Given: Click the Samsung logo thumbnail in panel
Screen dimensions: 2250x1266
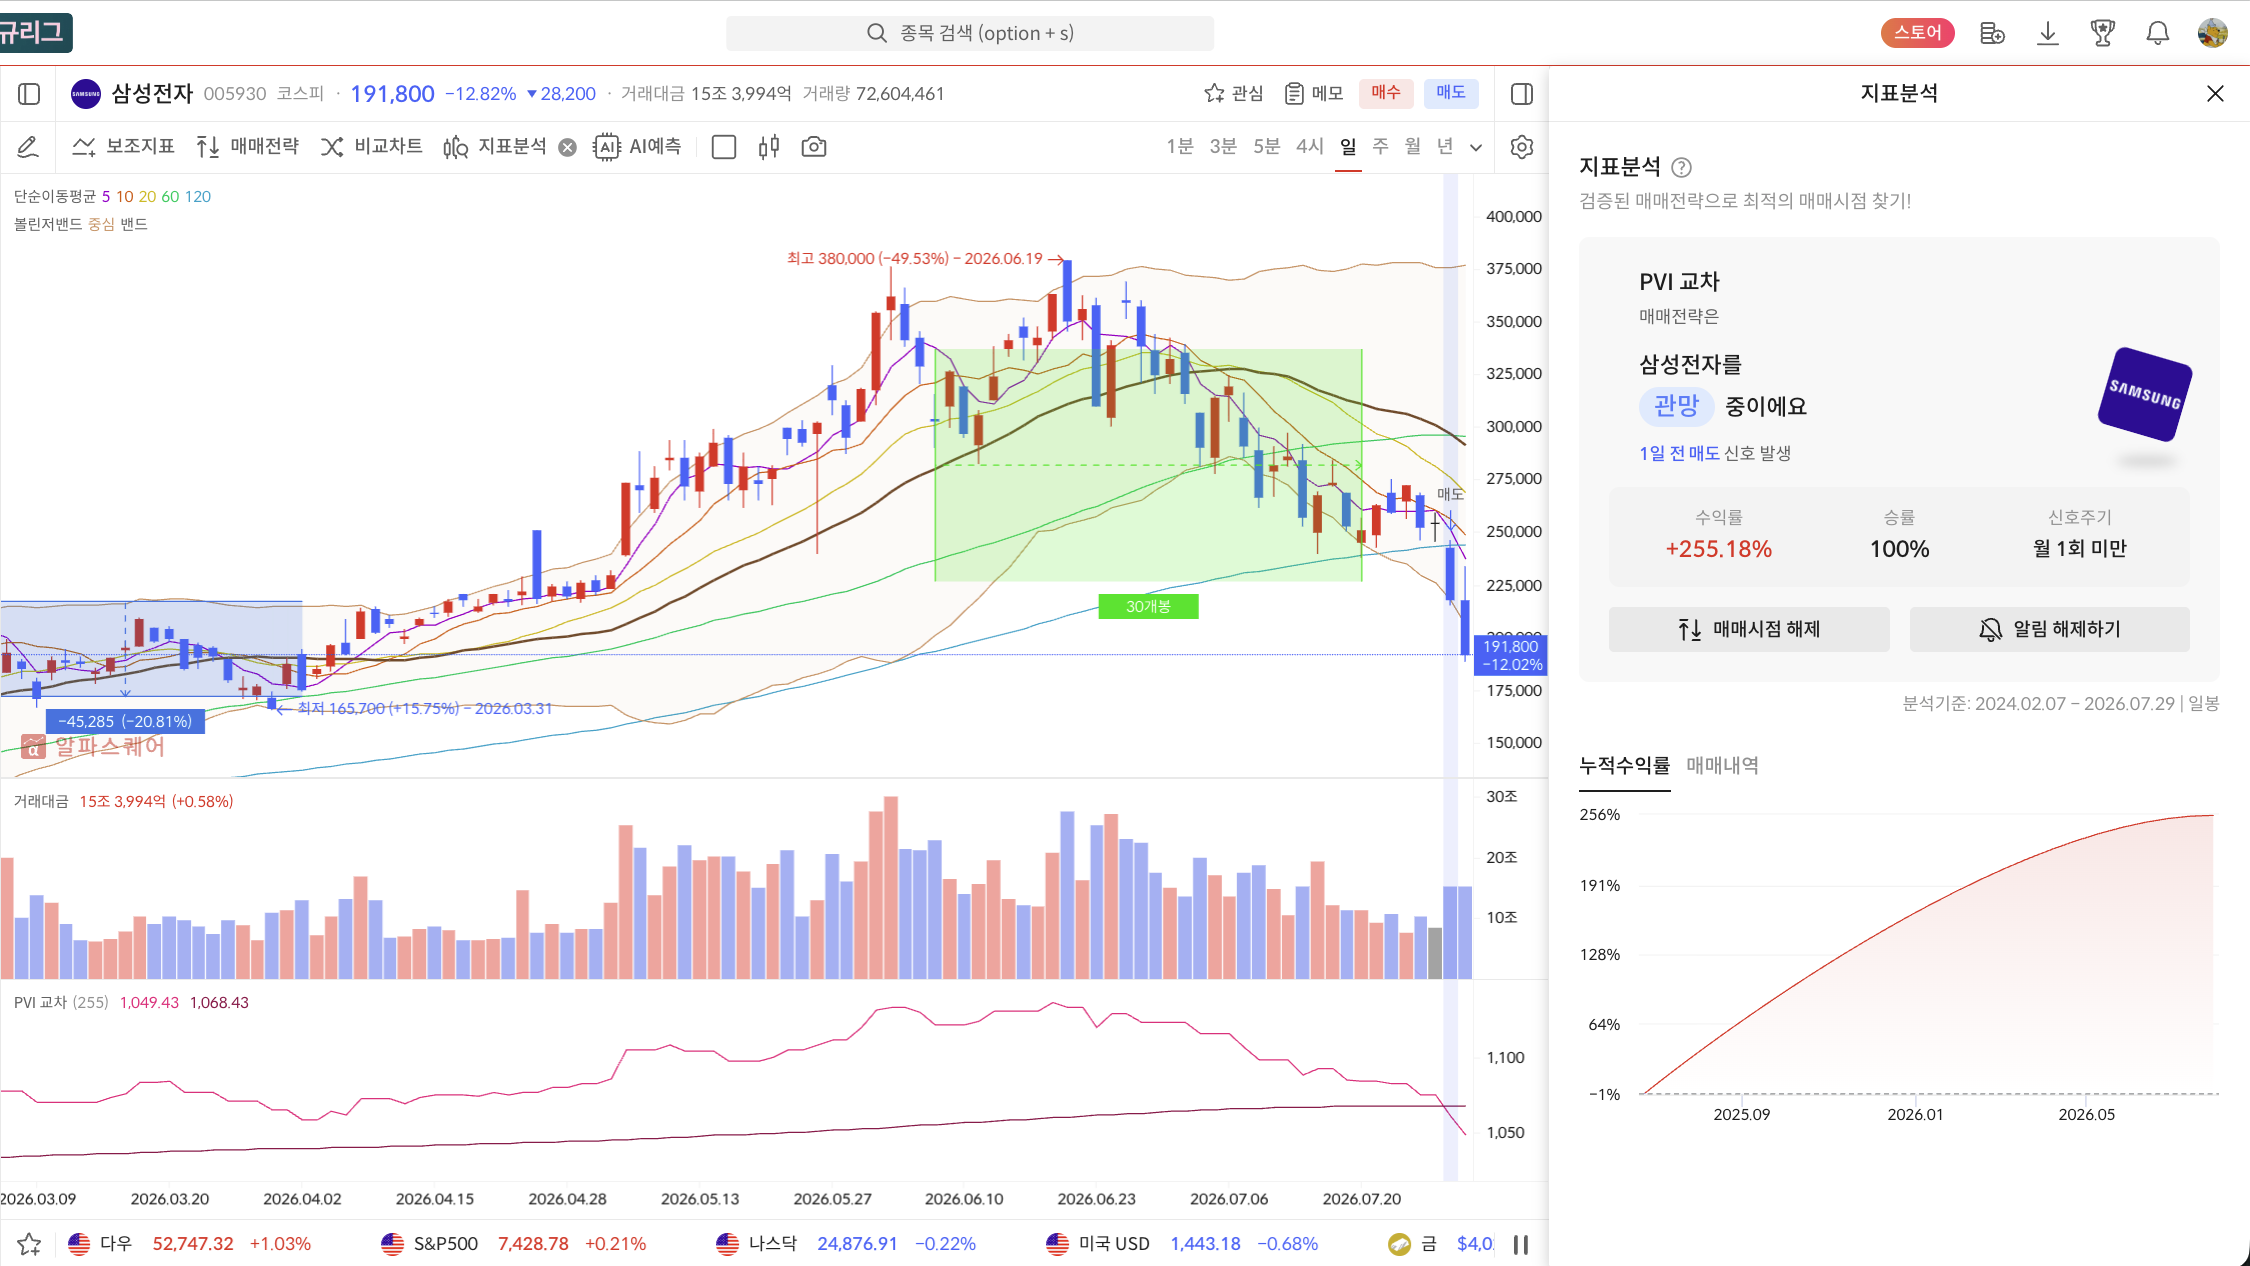Looking at the screenshot, I should coord(2145,394).
